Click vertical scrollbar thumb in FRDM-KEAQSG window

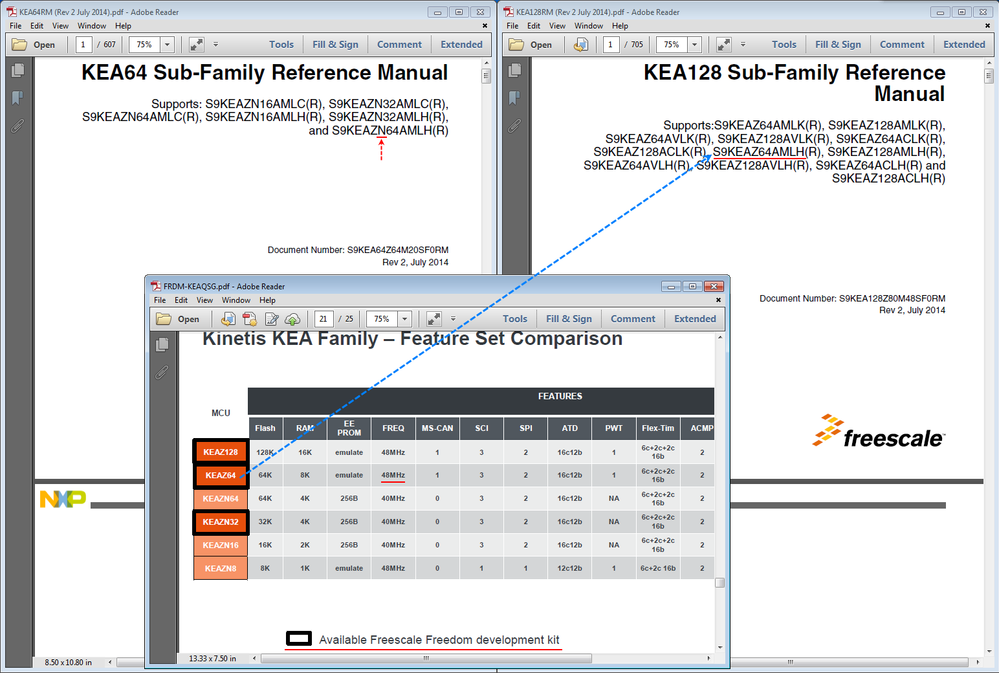[720, 583]
